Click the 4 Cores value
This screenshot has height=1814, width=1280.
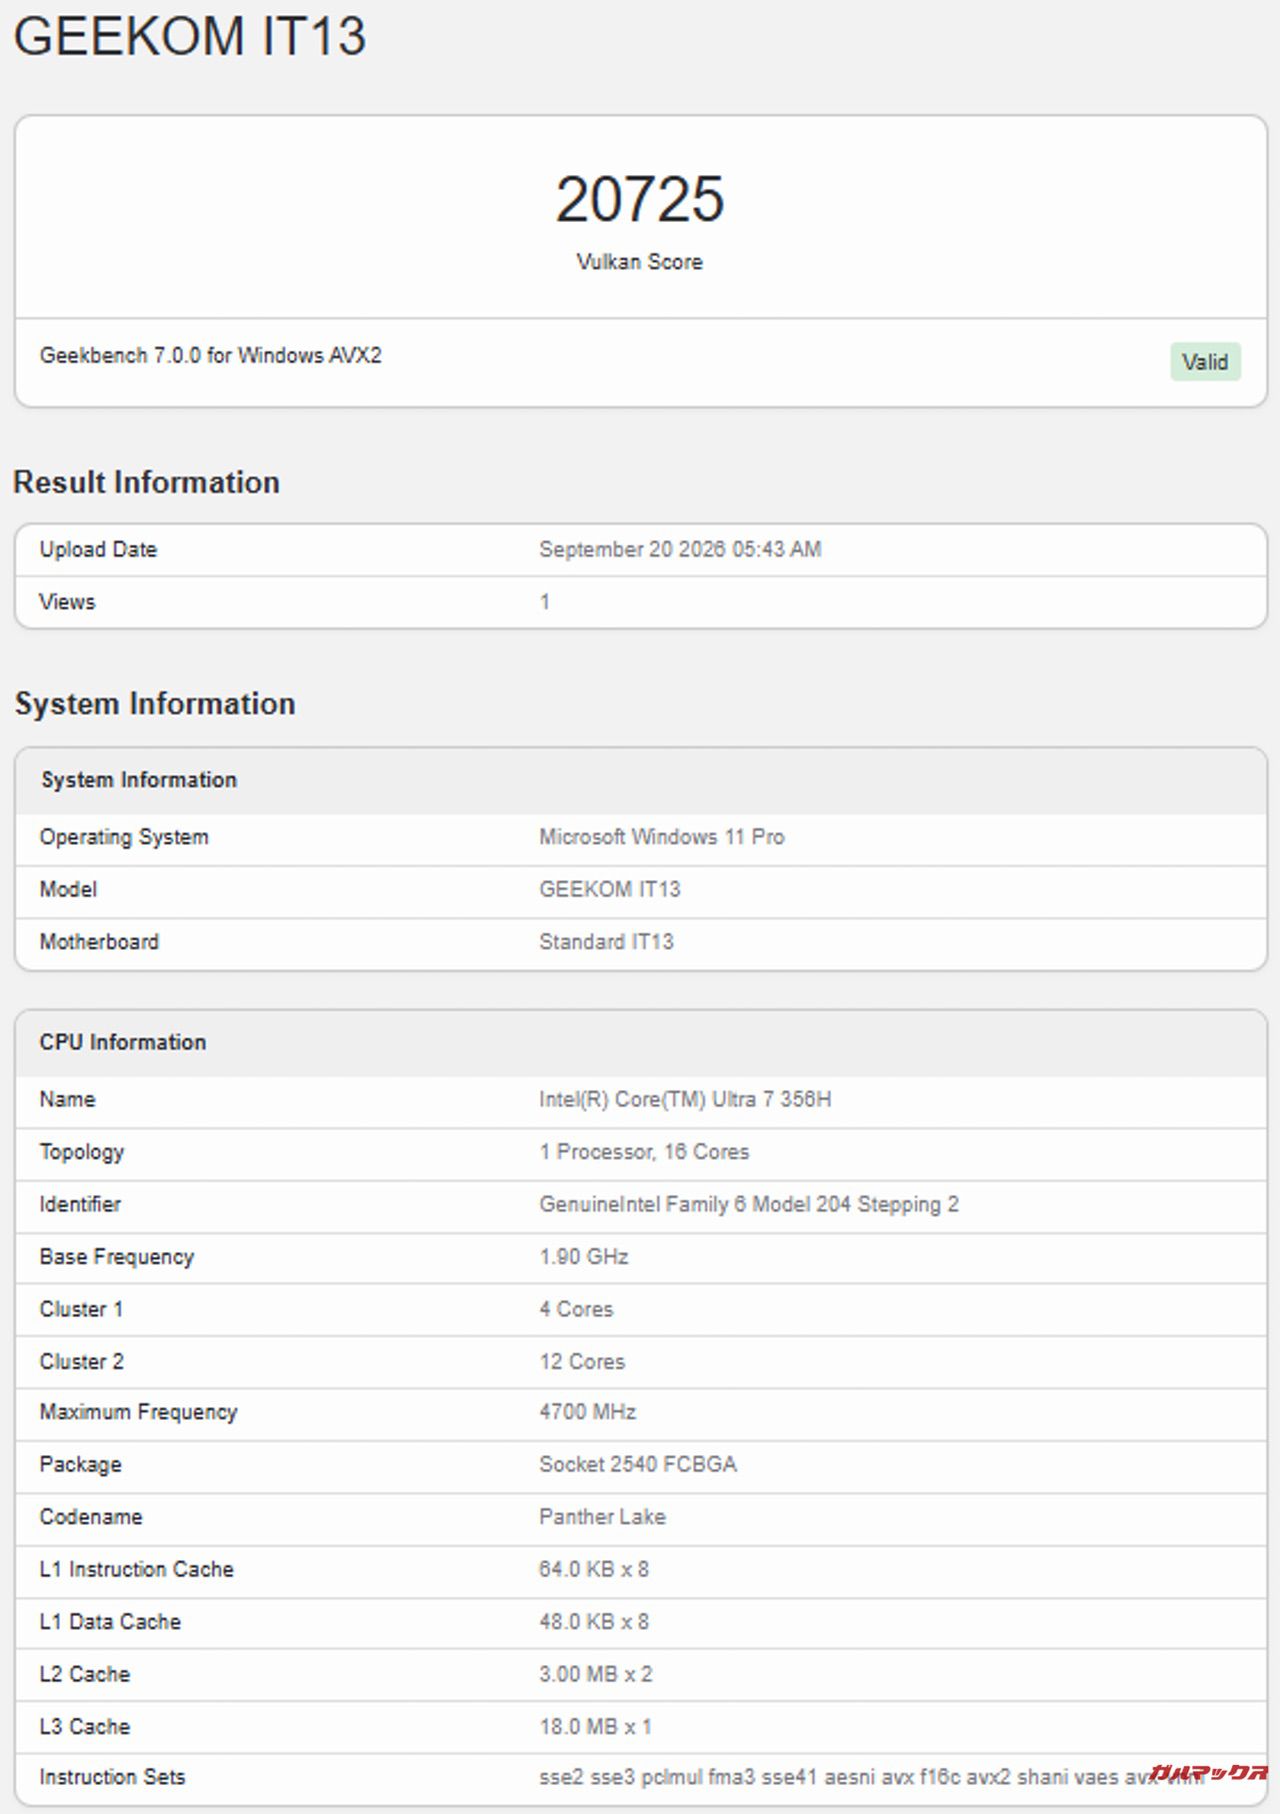(x=576, y=1309)
